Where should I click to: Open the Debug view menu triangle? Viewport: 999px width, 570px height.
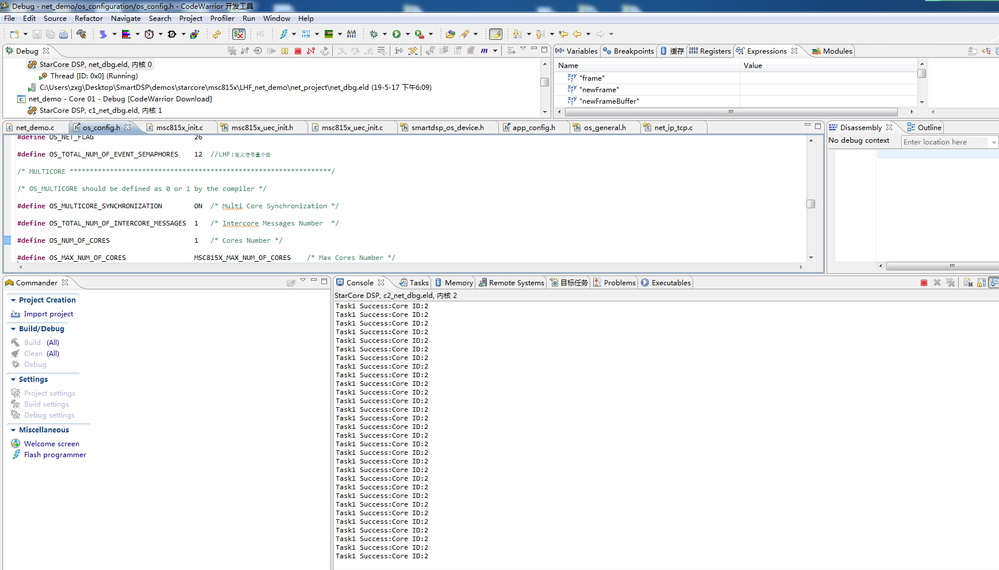click(x=523, y=49)
